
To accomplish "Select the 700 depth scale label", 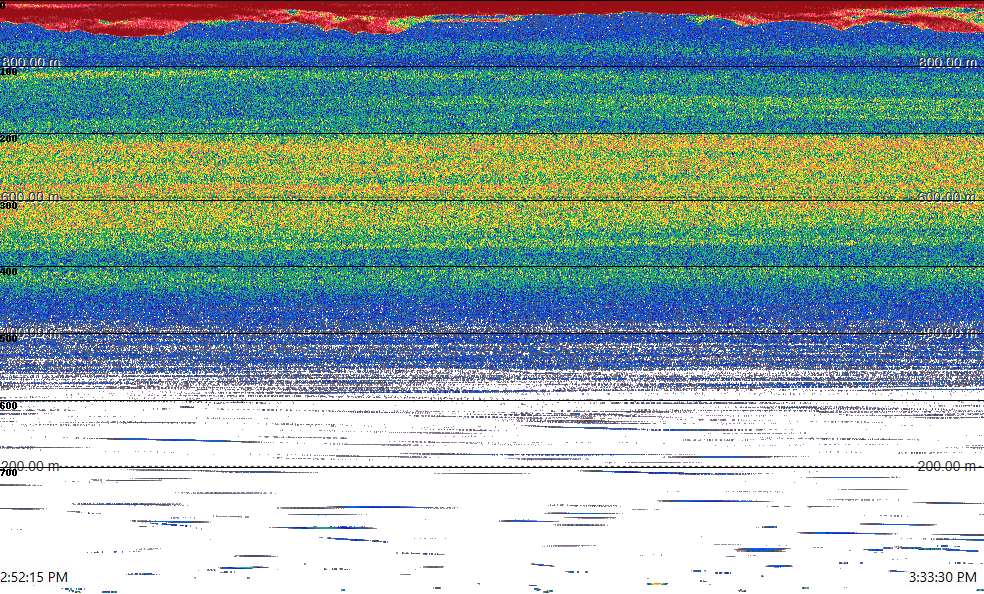I will coord(9,472).
